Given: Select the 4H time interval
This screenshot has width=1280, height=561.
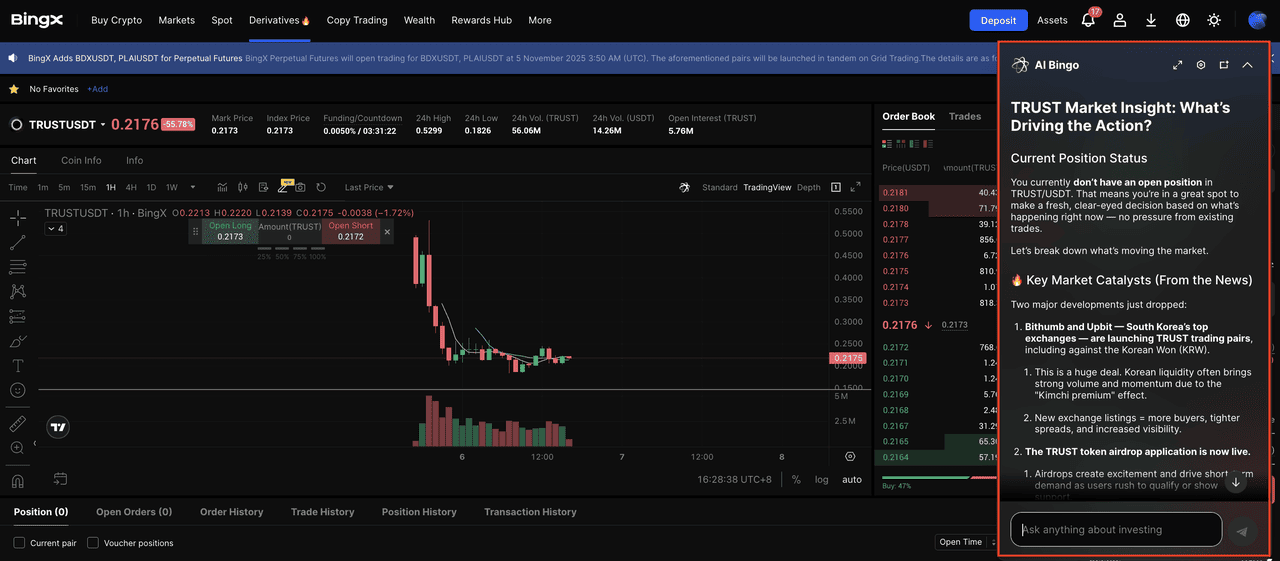Looking at the screenshot, I should tap(131, 187).
